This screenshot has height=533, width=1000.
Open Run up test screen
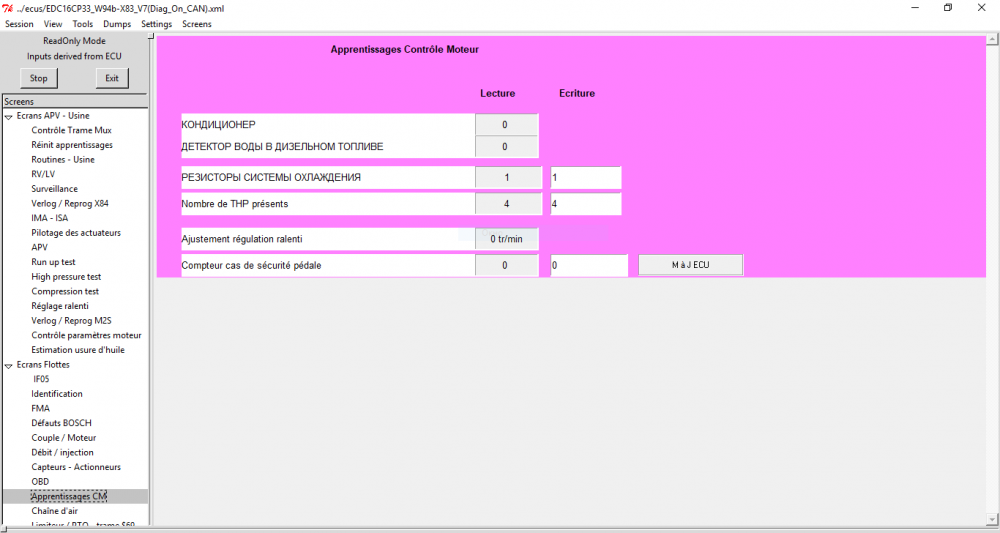coord(54,262)
